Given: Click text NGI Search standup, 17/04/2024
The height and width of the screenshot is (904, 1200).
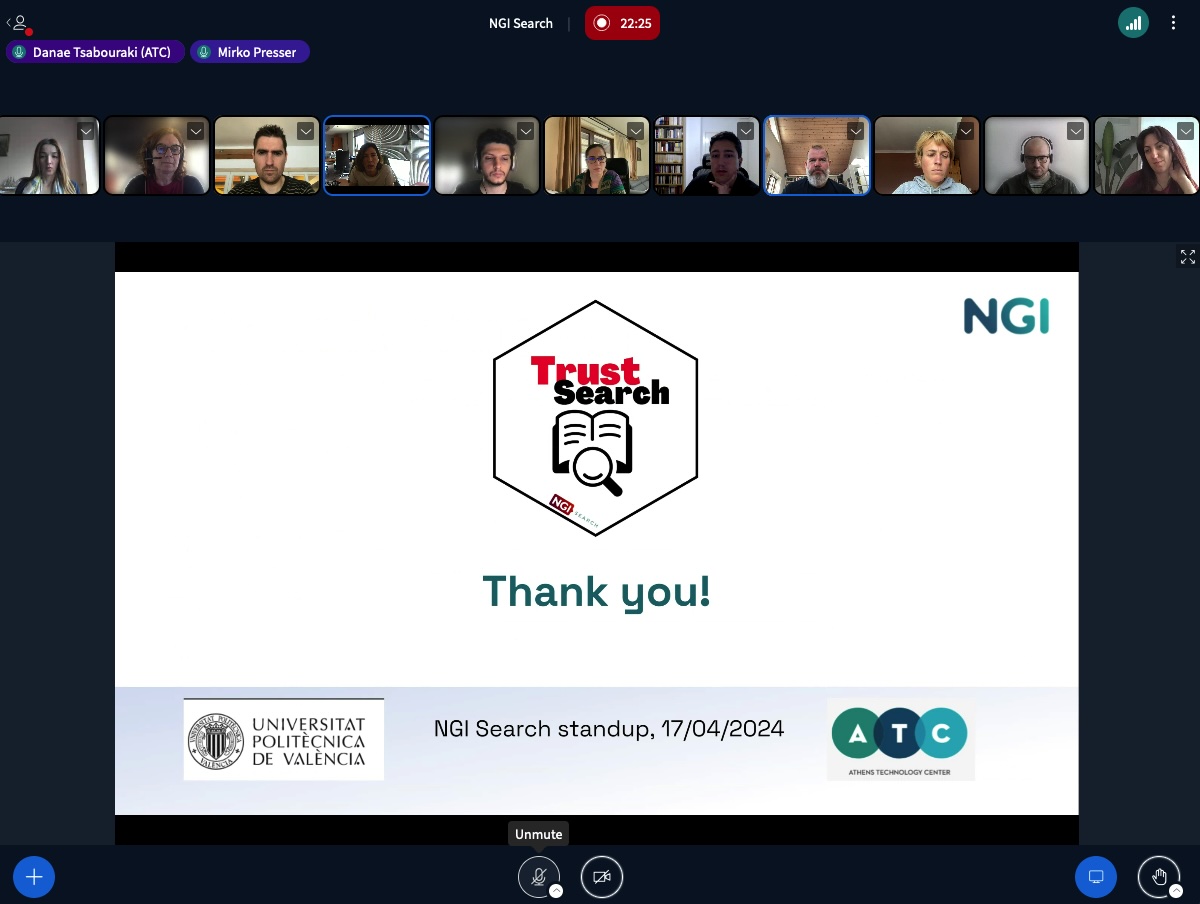Looking at the screenshot, I should [609, 729].
